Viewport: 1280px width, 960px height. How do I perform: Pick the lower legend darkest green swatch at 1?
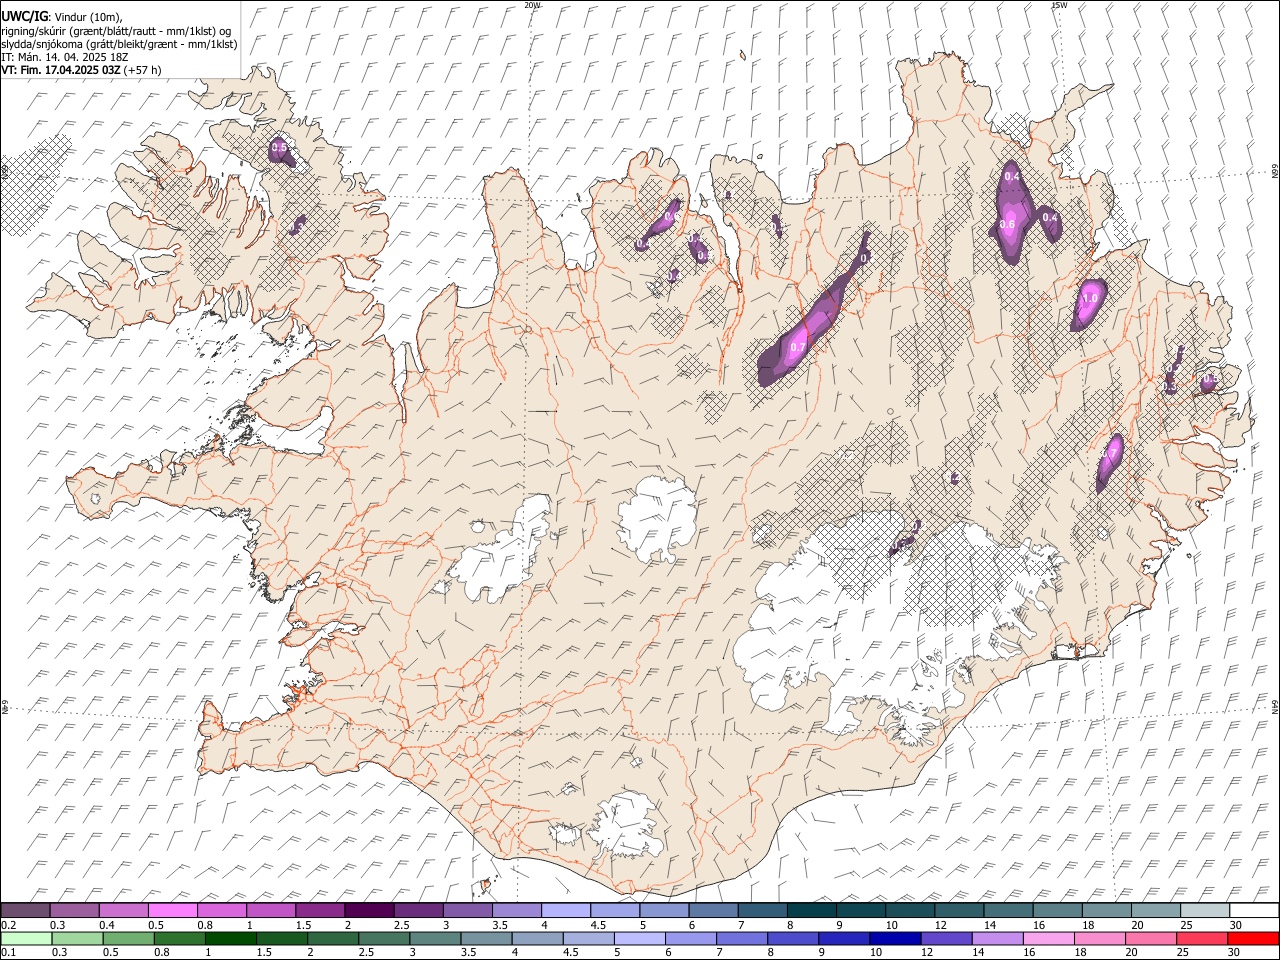pos(230,938)
